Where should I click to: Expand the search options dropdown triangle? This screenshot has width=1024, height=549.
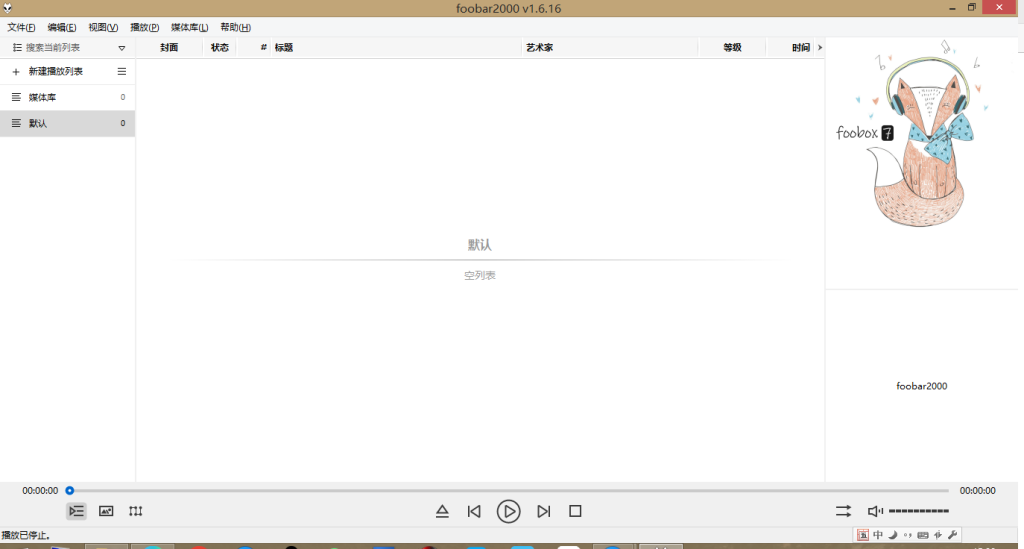tap(121, 48)
